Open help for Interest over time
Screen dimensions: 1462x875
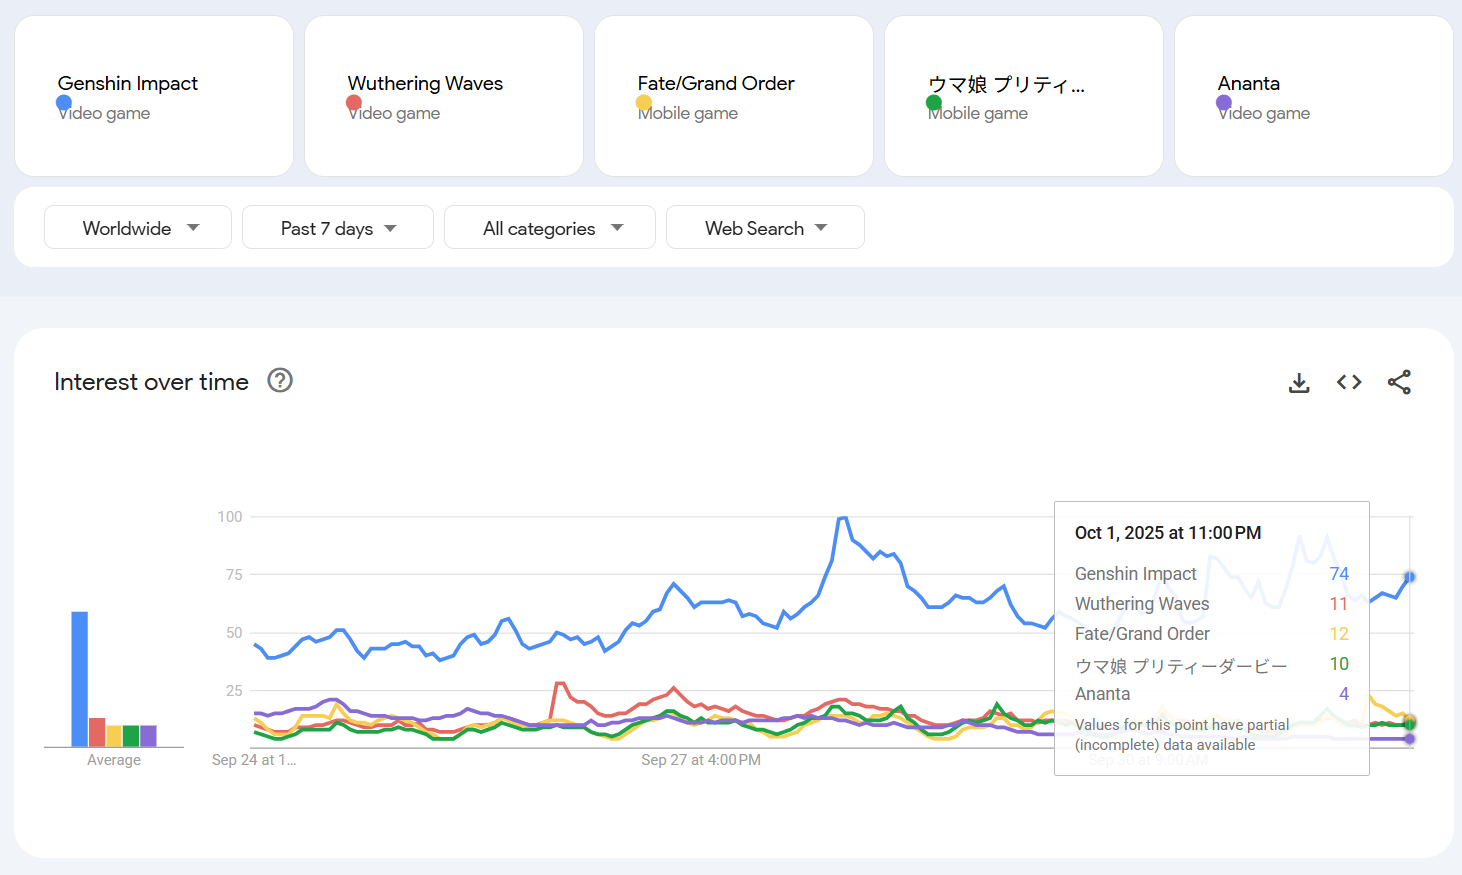(280, 380)
